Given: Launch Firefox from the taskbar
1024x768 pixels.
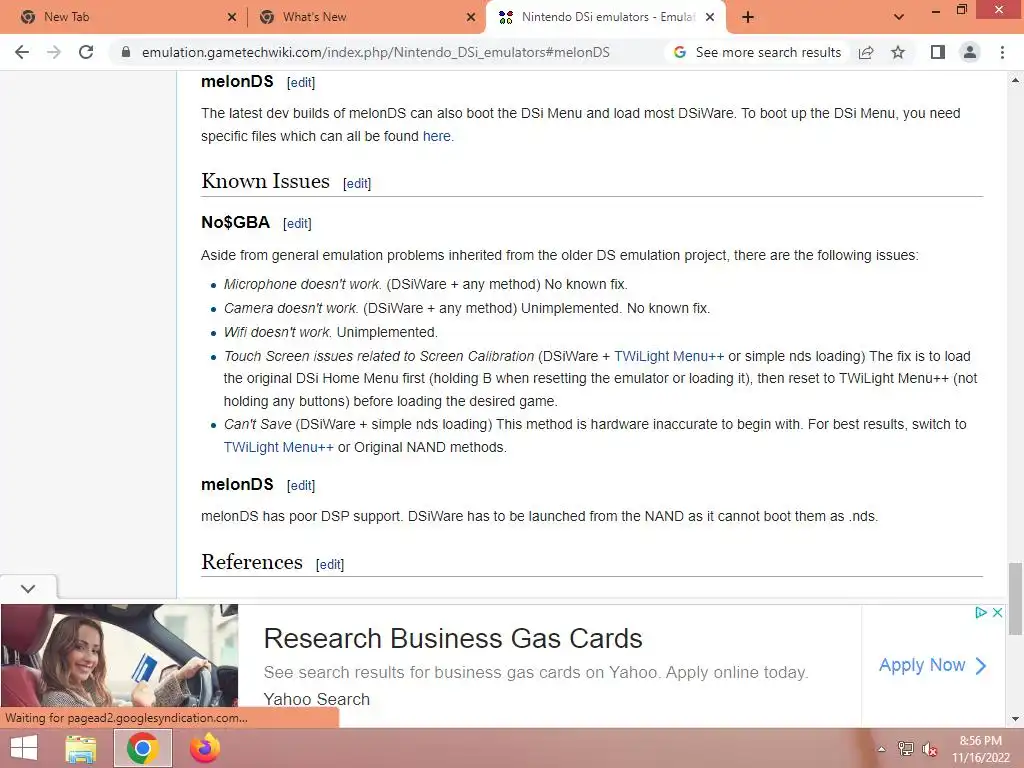Looking at the screenshot, I should pos(204,748).
